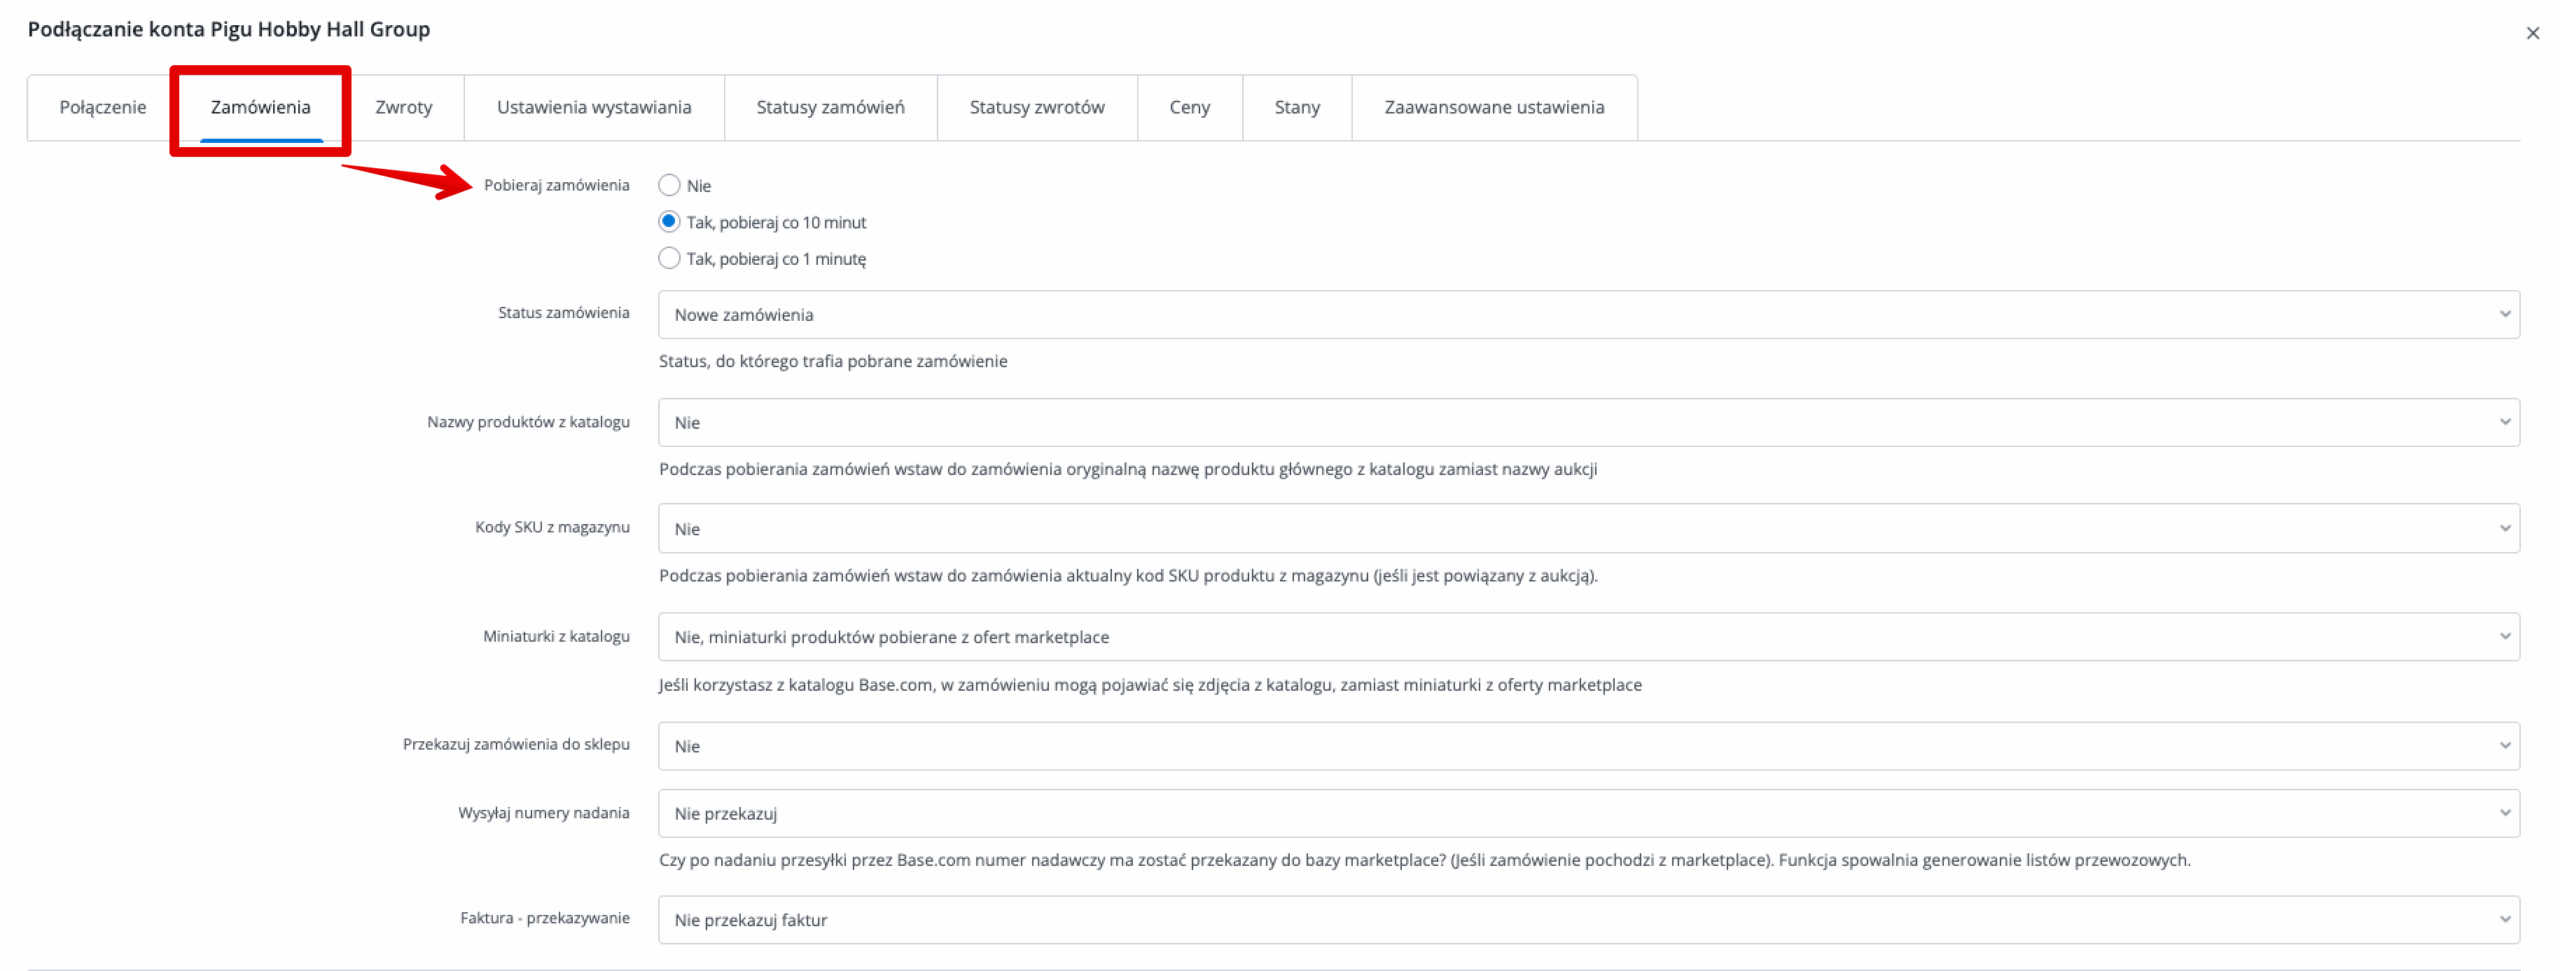Select the 'Nie' radio option for Pobieraj zamówienia
Image resolution: width=2560 pixels, height=971 pixels.
(x=669, y=185)
